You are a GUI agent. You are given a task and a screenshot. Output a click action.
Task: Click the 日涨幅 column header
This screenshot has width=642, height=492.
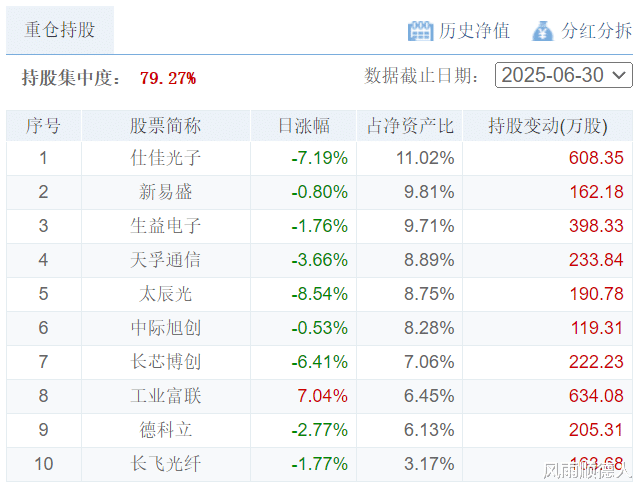[x=304, y=126]
